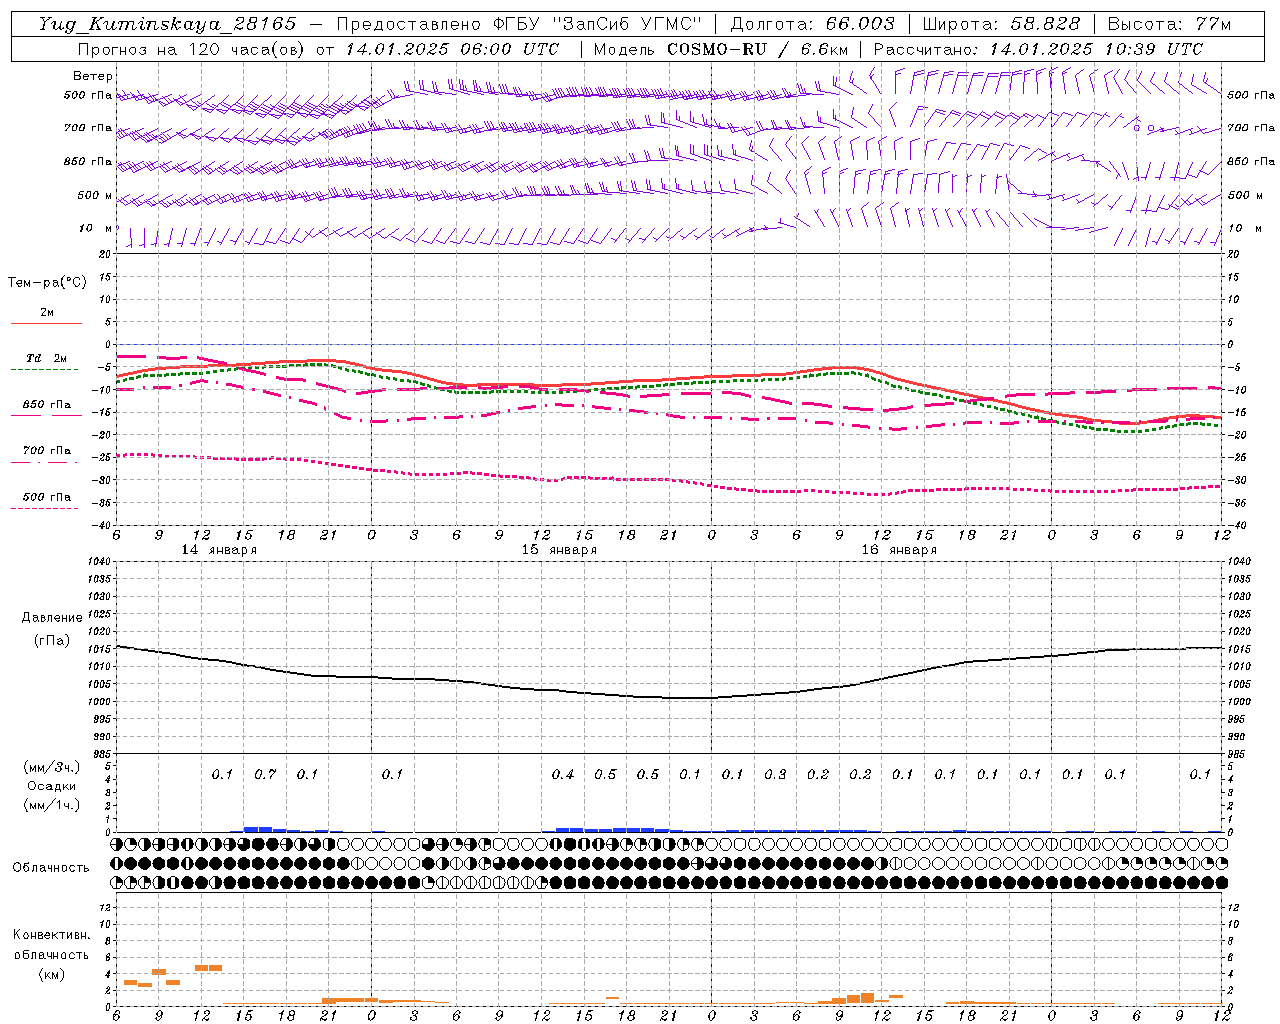Select the elevation text Высота: 77м

point(1169,24)
